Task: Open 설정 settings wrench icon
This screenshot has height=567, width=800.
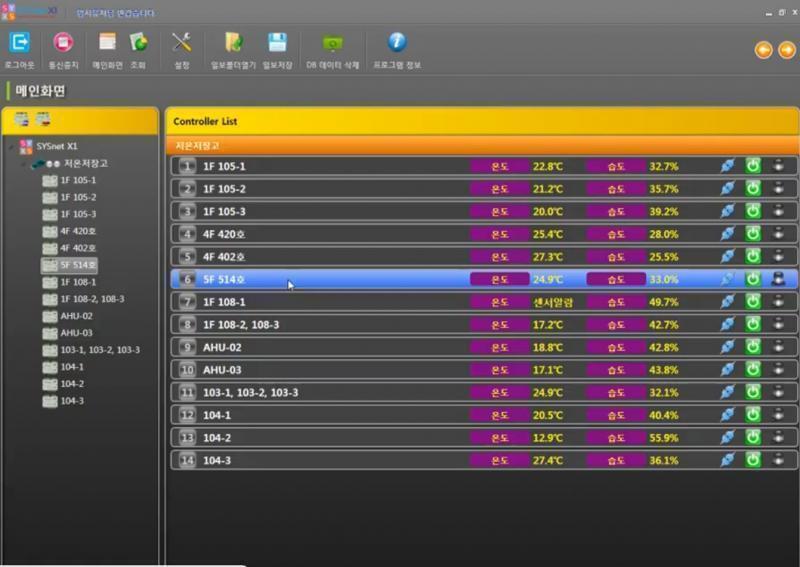Action: (x=182, y=43)
